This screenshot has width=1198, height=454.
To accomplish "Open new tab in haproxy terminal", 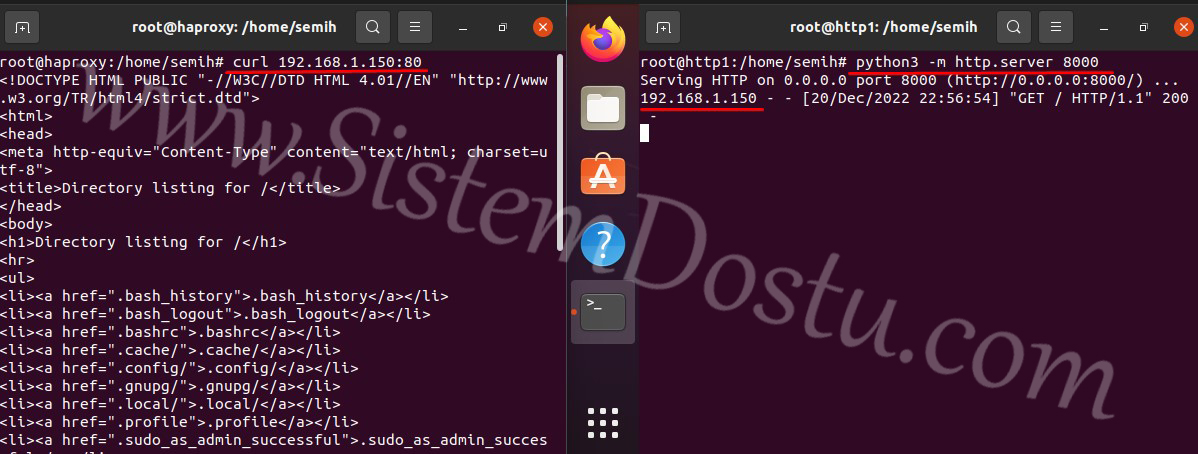I will (22, 27).
